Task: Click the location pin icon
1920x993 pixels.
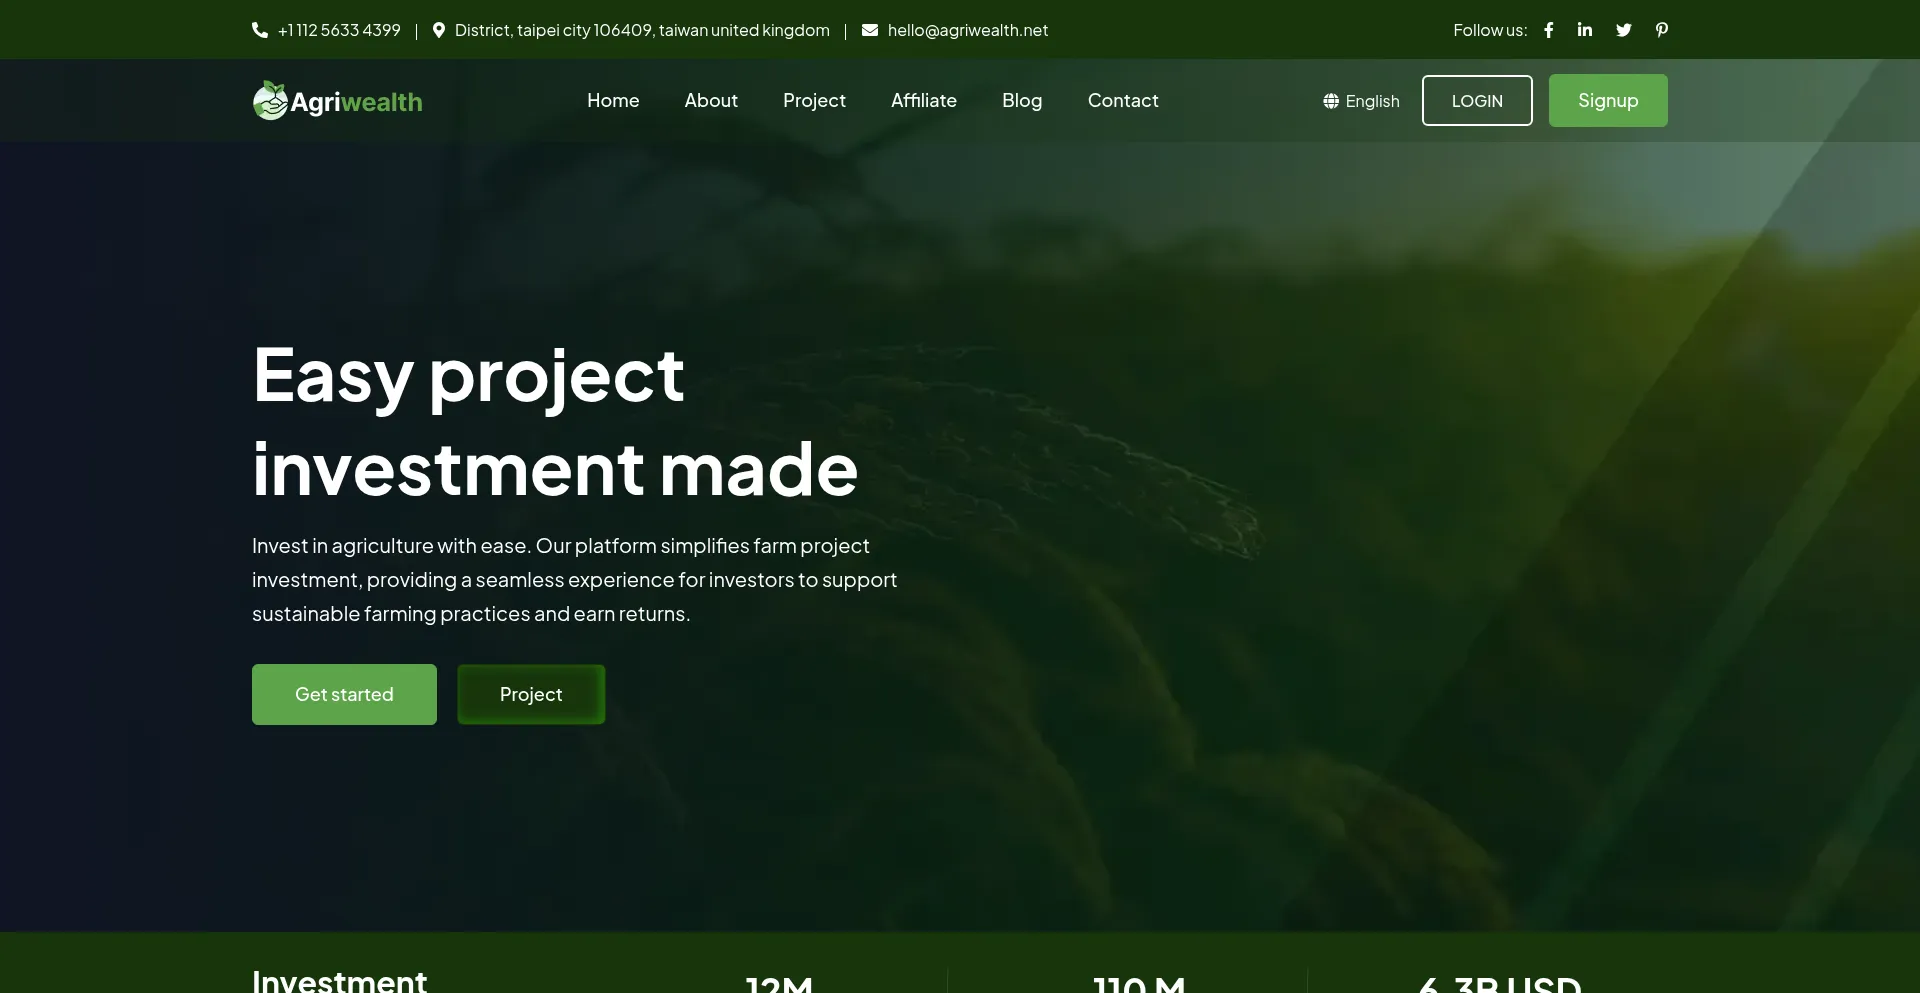Action: [x=438, y=30]
